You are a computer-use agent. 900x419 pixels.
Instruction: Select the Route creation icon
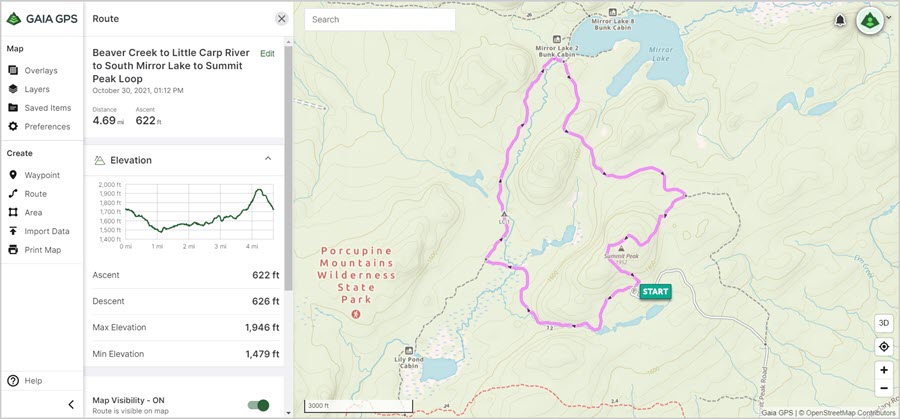click(13, 194)
